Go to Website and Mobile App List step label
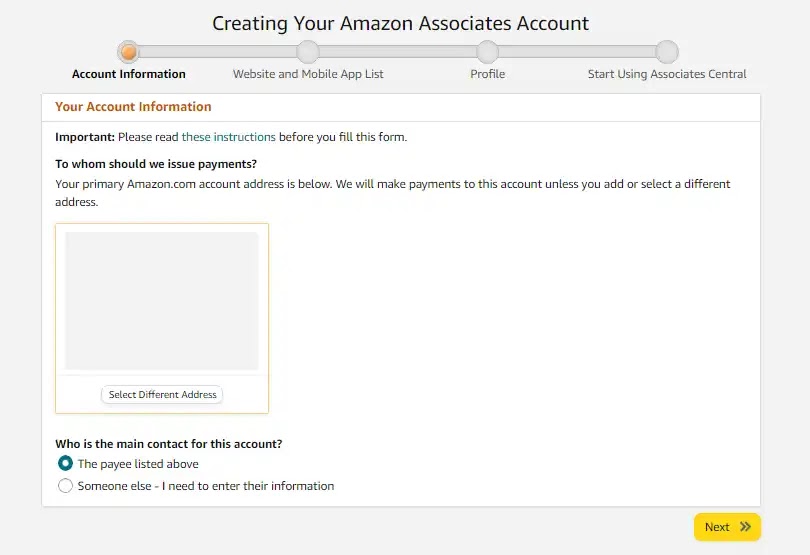Viewport: 810px width, 555px height. [x=308, y=74]
